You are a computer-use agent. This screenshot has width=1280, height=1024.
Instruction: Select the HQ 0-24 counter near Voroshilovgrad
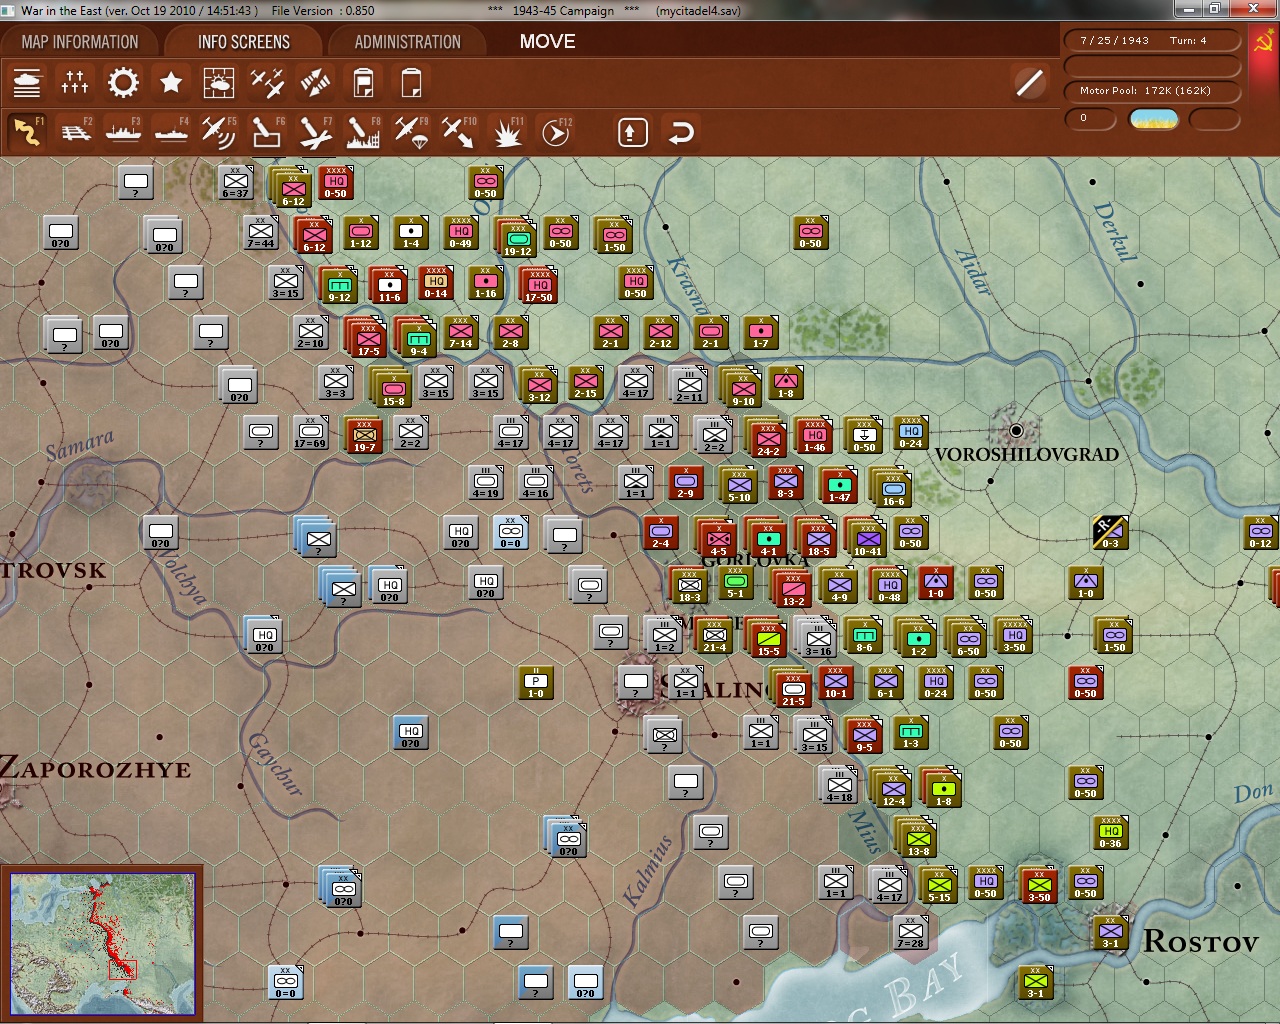coord(911,433)
